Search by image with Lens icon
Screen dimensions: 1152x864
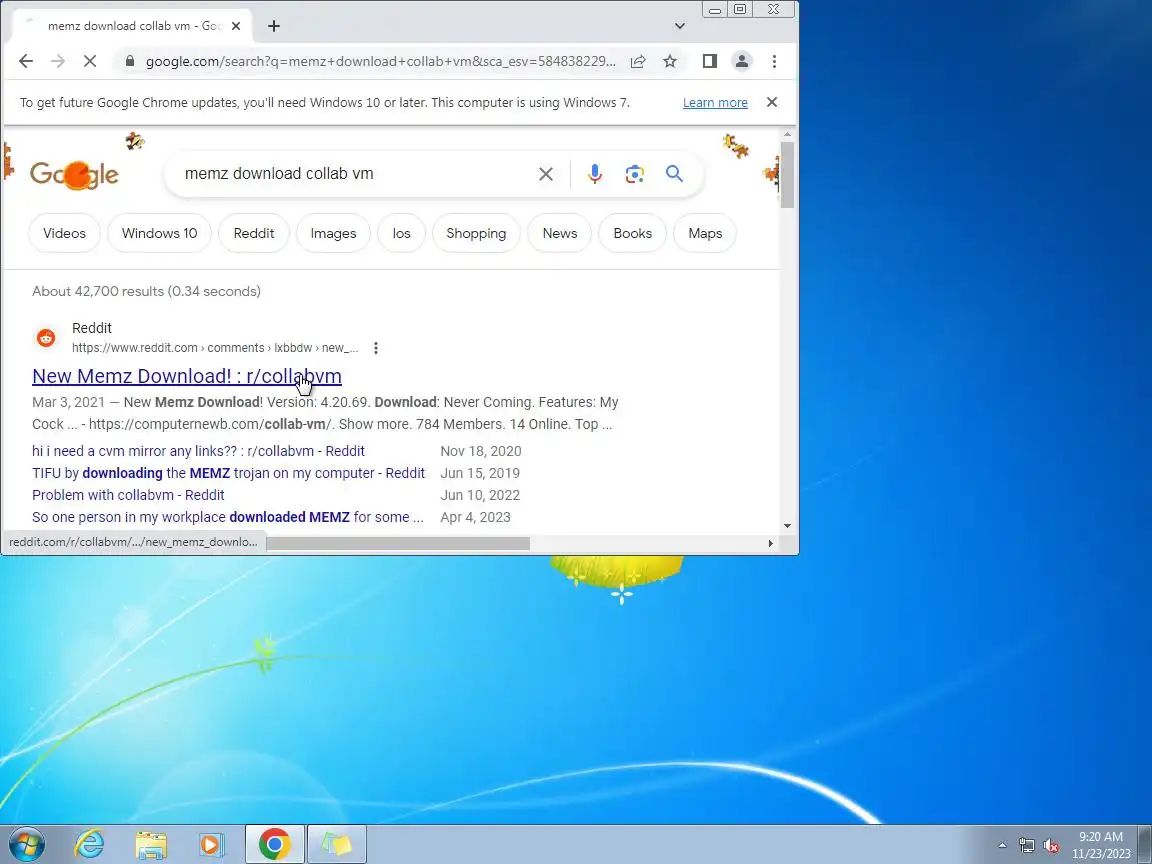[x=635, y=174]
